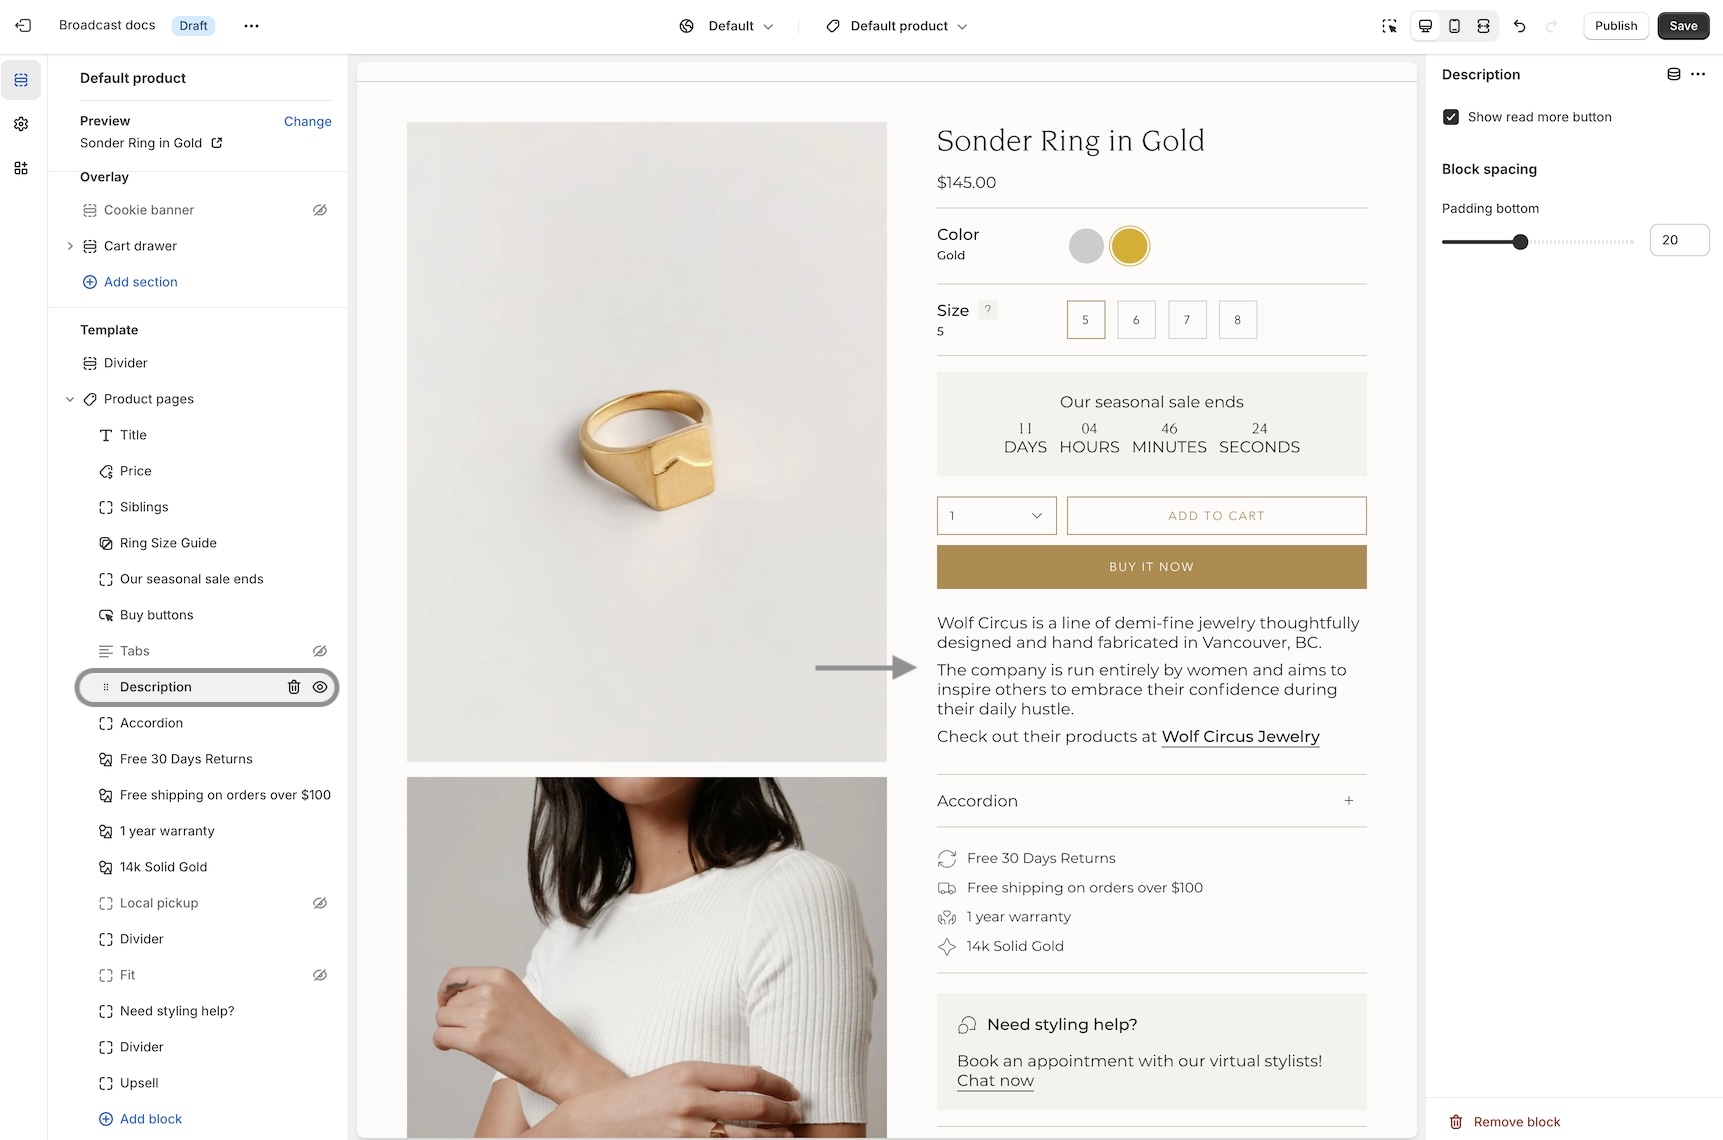Click the Padding bottom slider handle

(1520, 241)
